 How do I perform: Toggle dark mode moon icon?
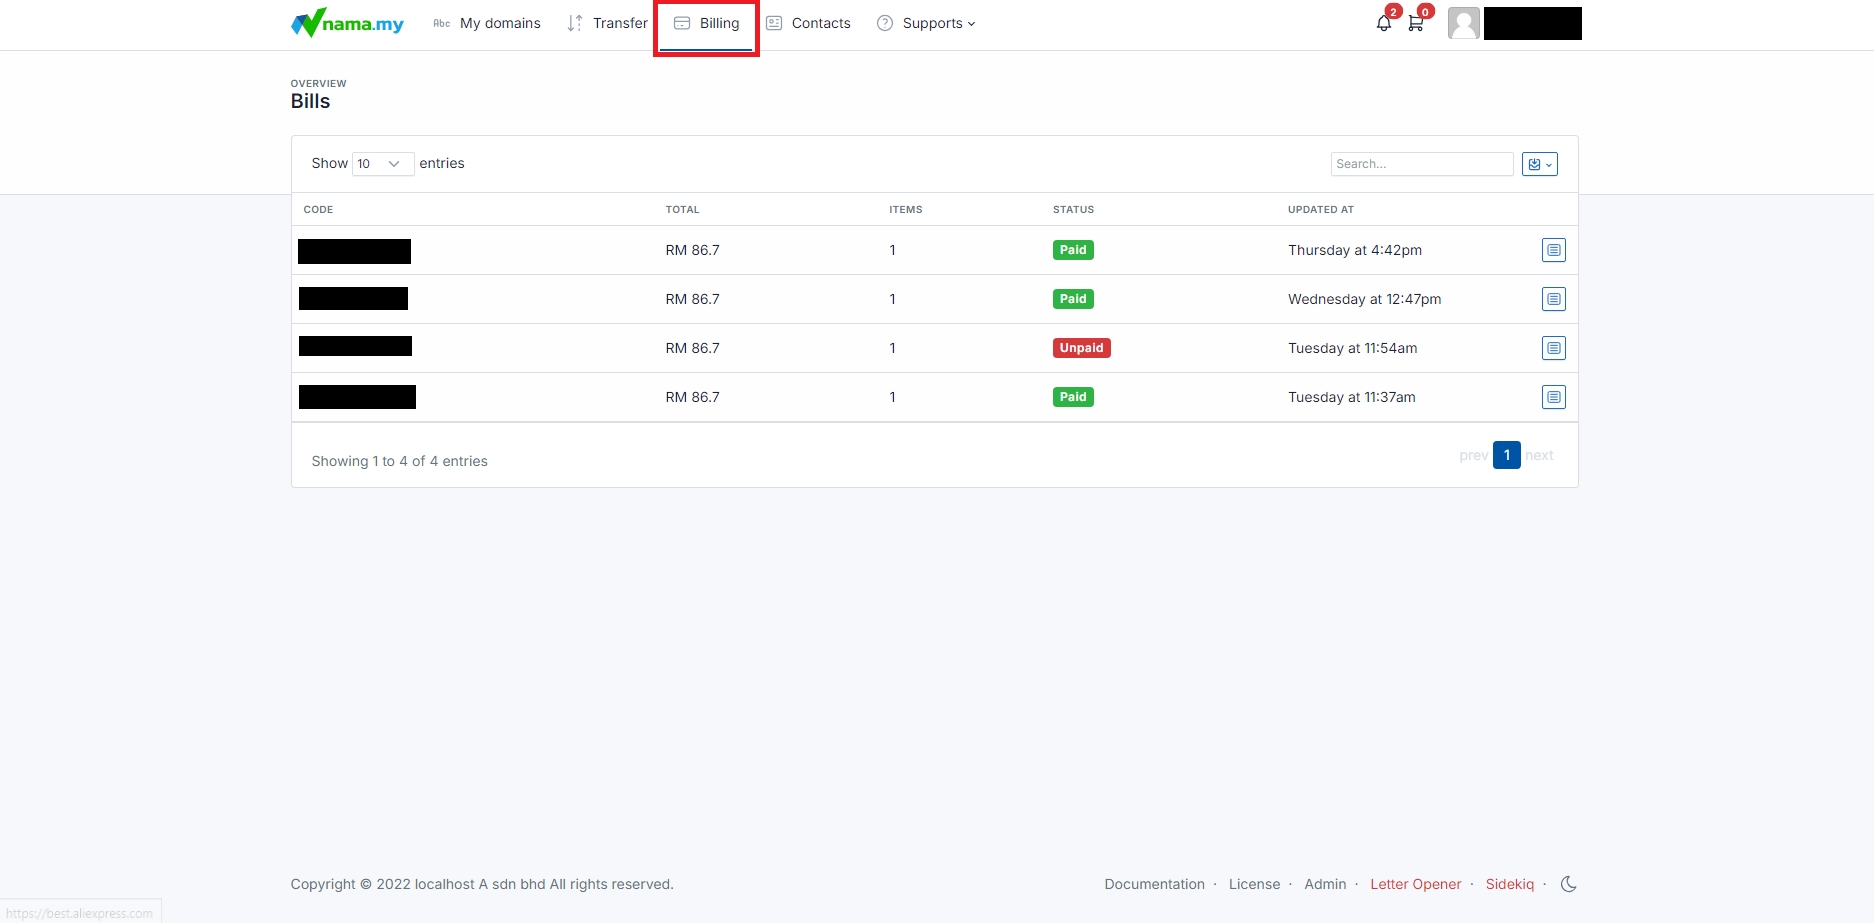(x=1568, y=884)
